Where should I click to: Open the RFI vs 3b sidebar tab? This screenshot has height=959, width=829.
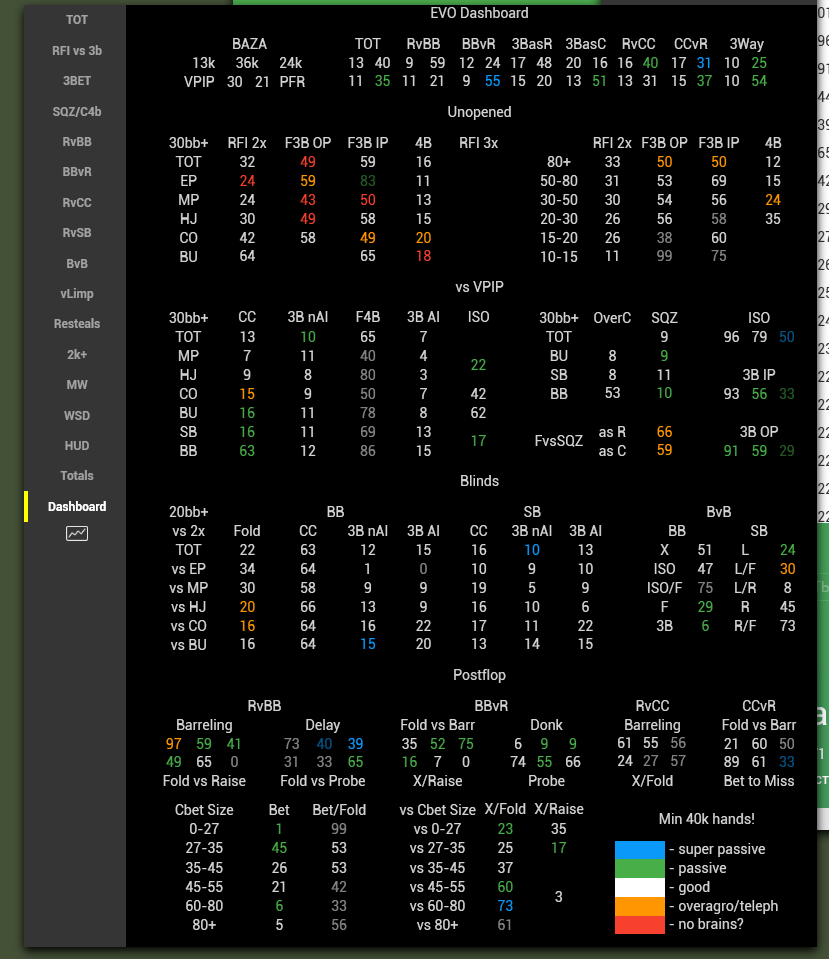coord(76,50)
